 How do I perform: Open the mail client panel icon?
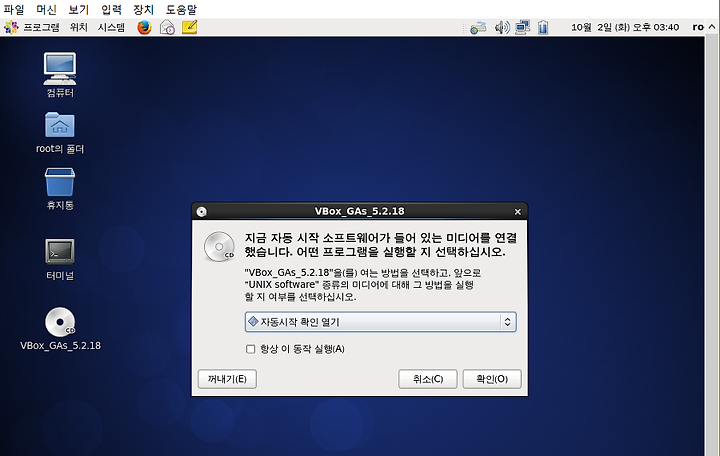[x=167, y=28]
